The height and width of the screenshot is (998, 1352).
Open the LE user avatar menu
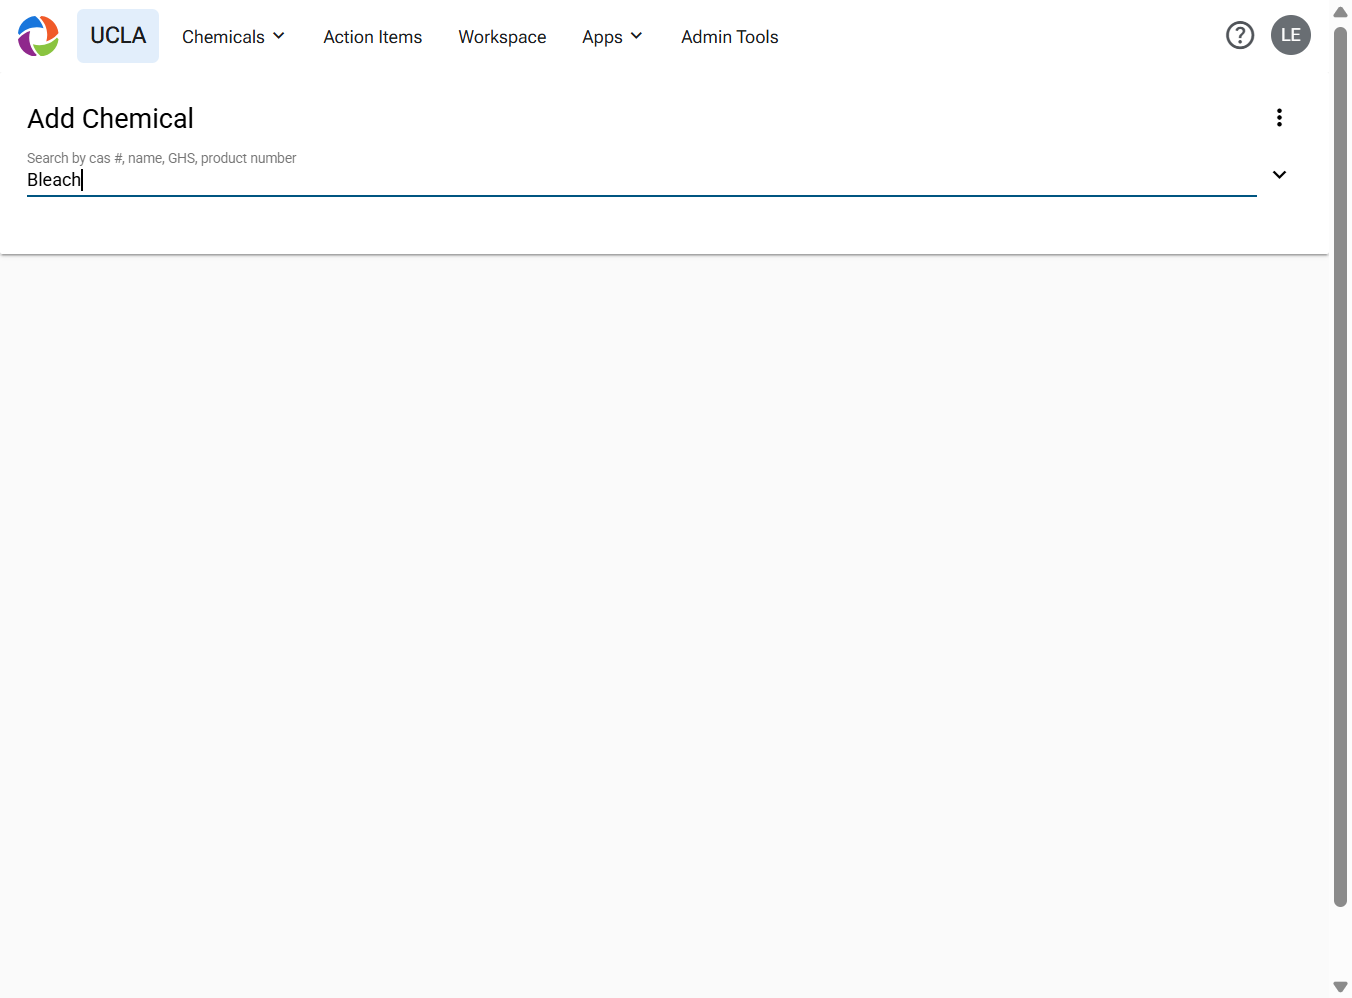point(1291,35)
